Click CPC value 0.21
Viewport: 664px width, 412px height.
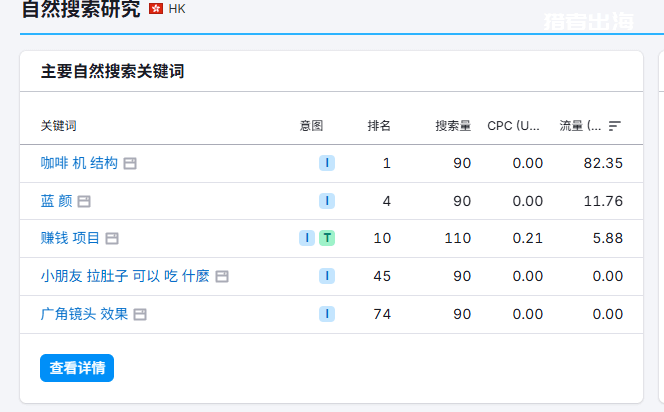(x=528, y=238)
